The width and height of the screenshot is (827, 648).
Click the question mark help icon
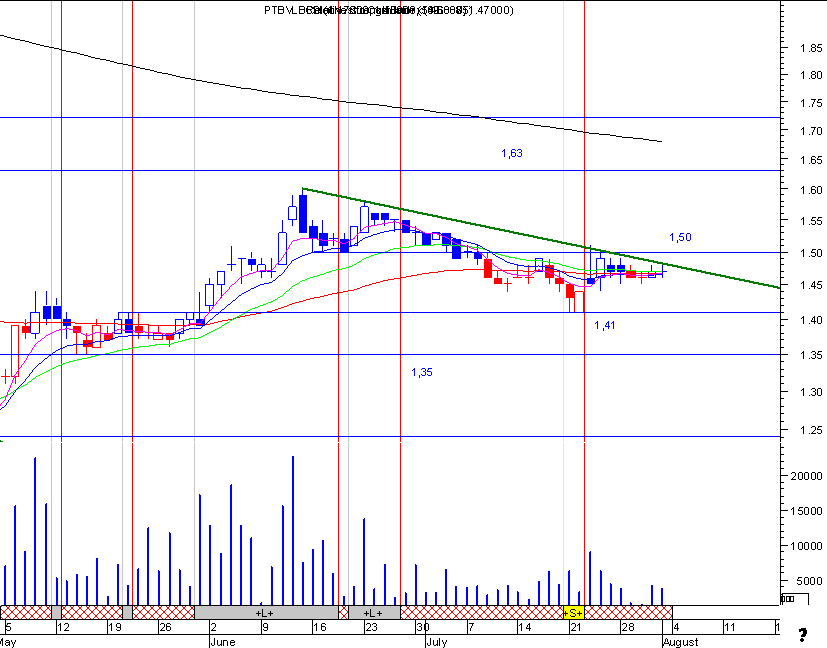point(803,635)
